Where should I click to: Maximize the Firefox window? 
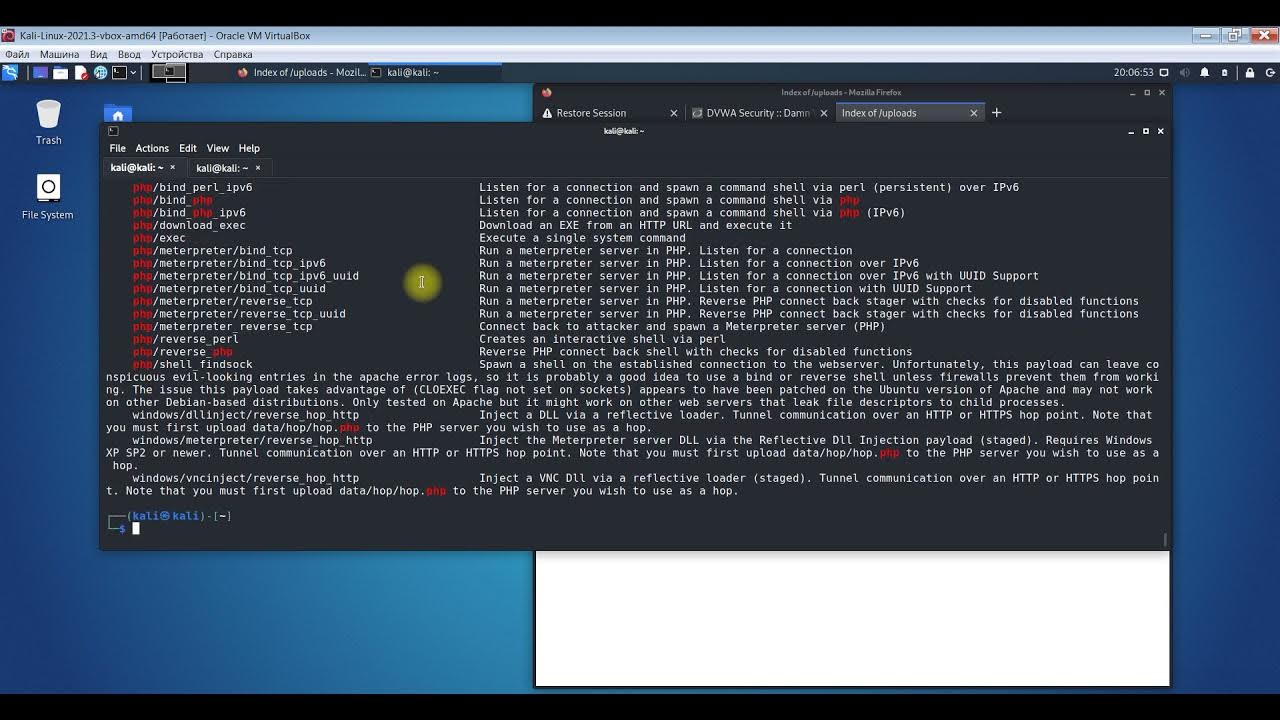(x=1146, y=93)
